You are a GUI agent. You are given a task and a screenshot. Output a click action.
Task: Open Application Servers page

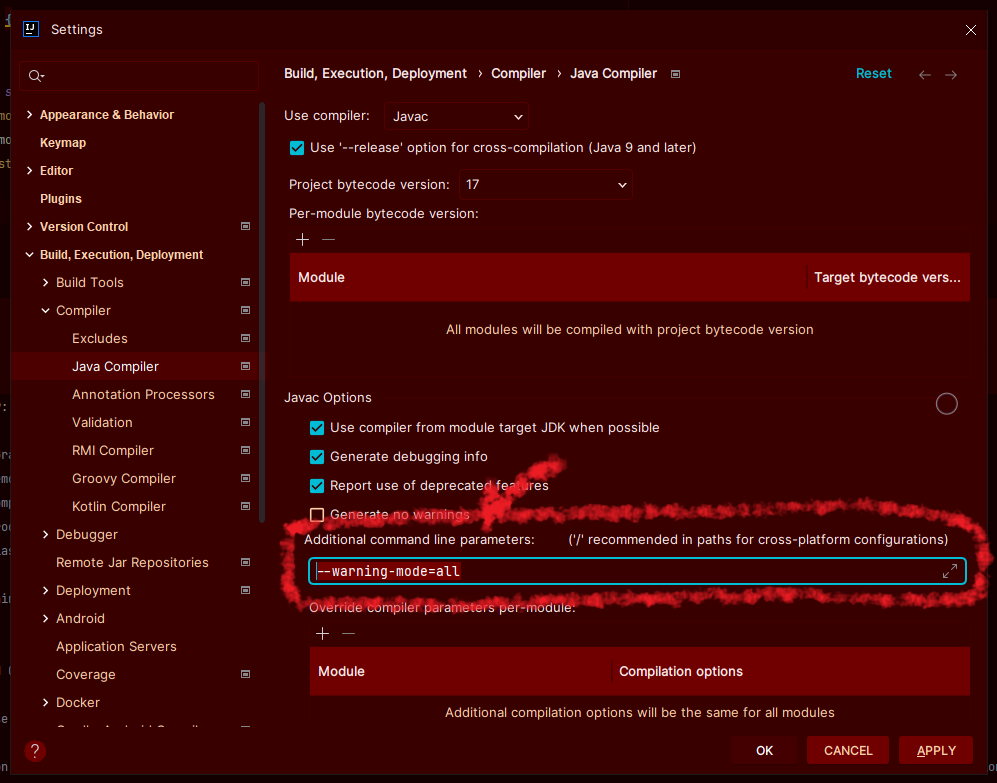point(116,646)
